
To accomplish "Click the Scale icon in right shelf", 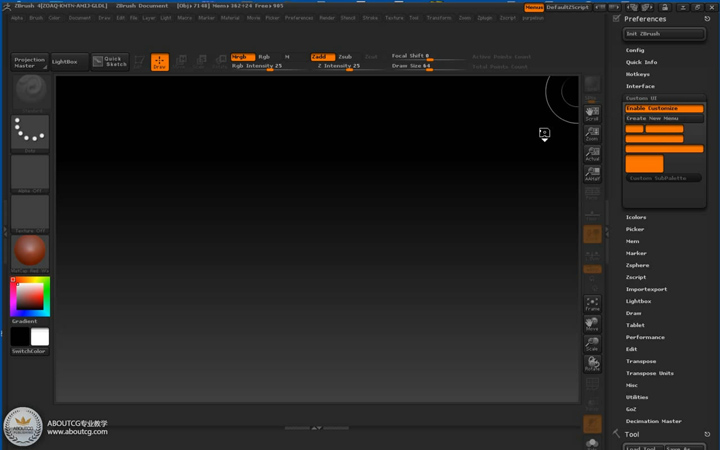I will 592,344.
